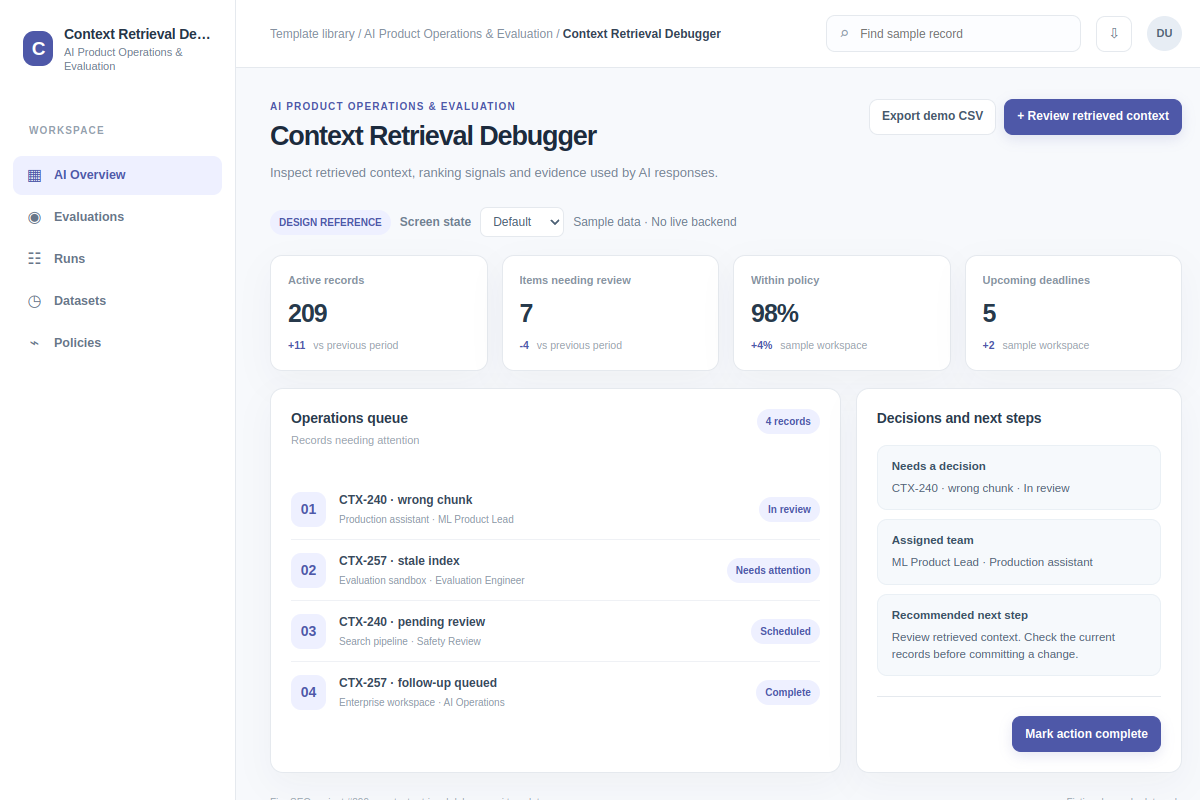This screenshot has height=800, width=1200.
Task: Click queue row number badge 04
Action: point(308,692)
